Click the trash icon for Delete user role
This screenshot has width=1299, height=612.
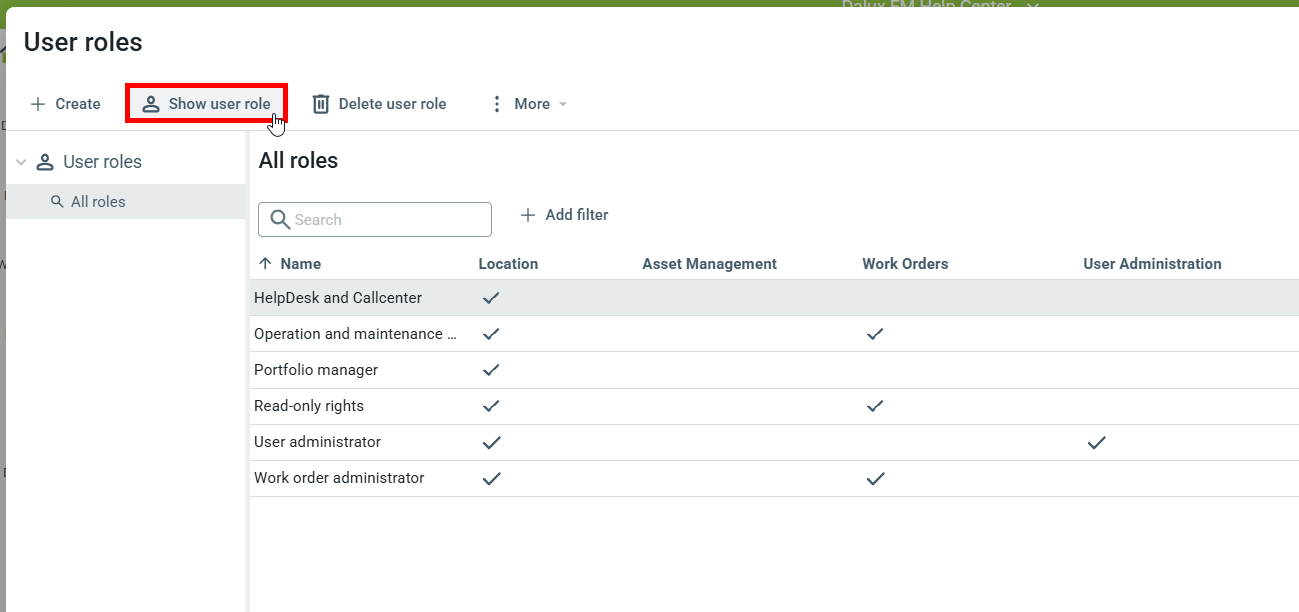[x=321, y=104]
